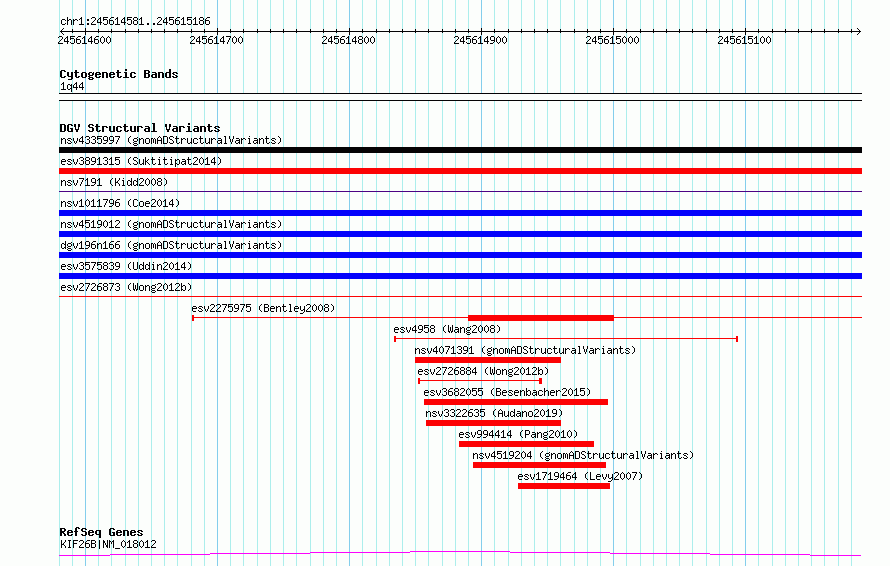
Task: Open esv994414 (Pang2010) variant label
Action: 518,434
